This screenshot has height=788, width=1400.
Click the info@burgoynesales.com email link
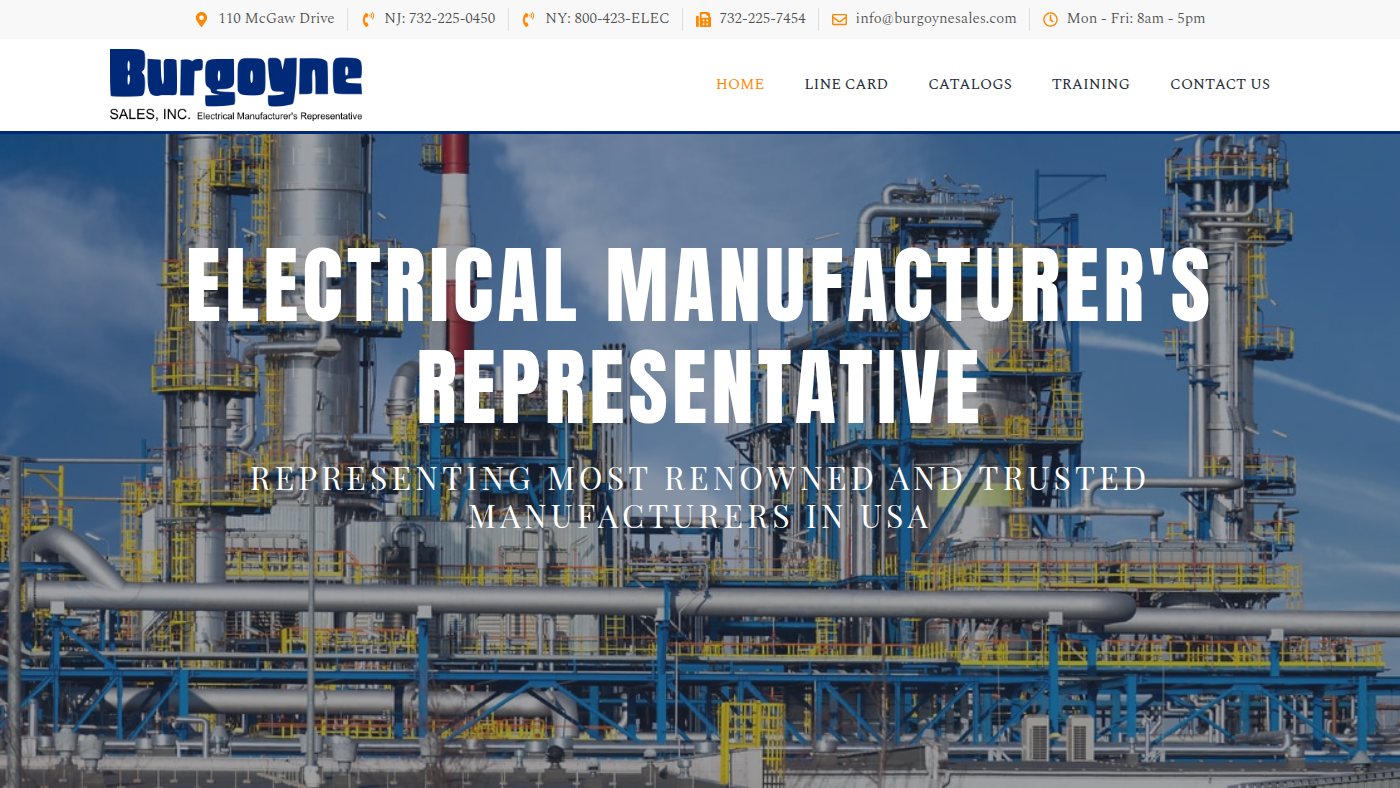(x=936, y=18)
